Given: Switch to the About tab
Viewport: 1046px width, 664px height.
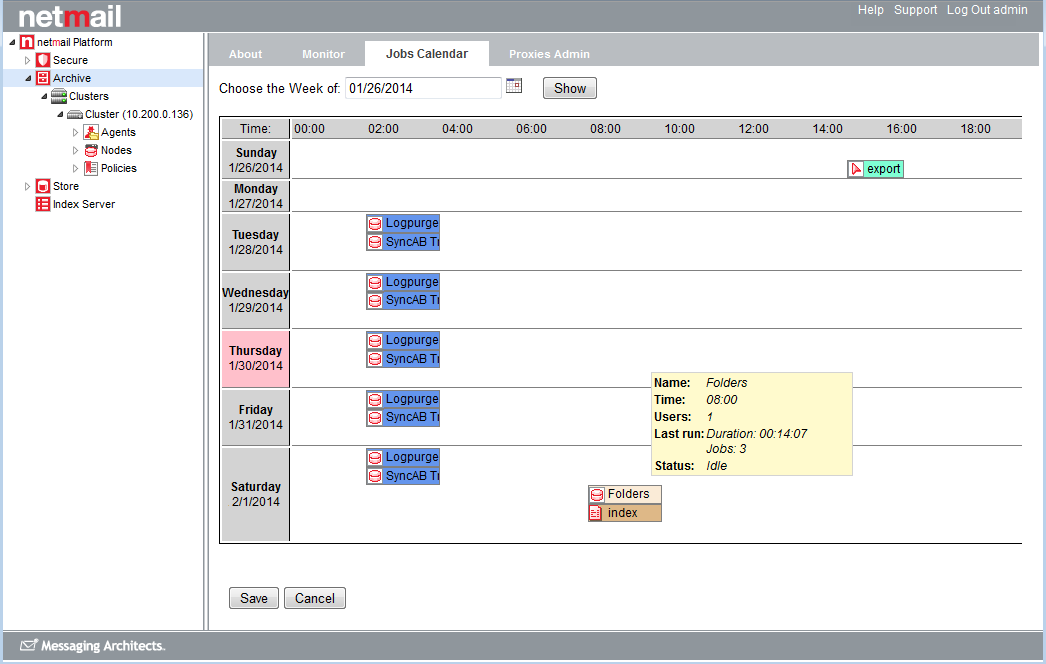Looking at the screenshot, I should pyautogui.click(x=245, y=54).
